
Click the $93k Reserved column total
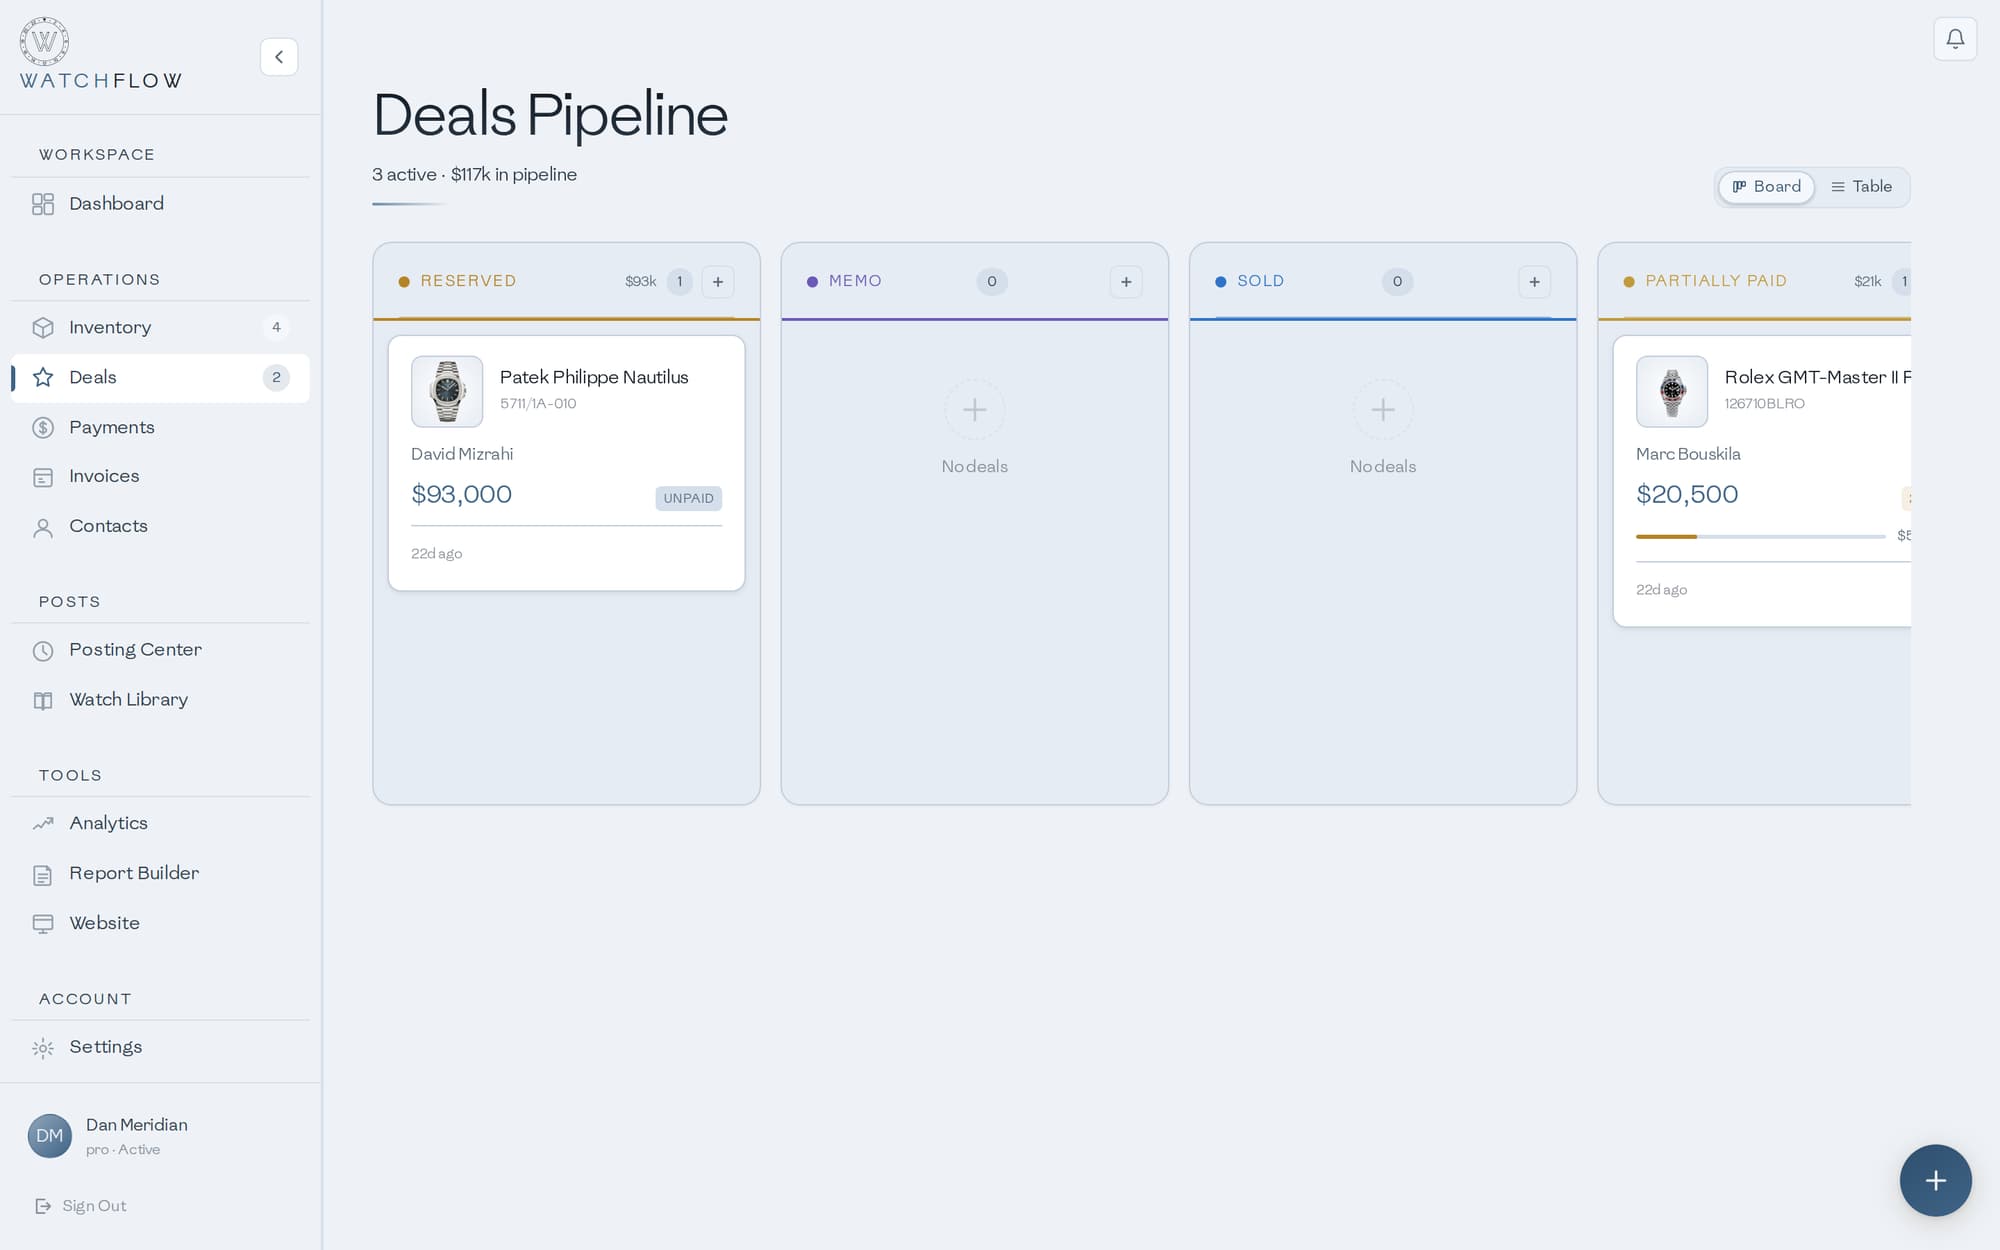(x=640, y=282)
